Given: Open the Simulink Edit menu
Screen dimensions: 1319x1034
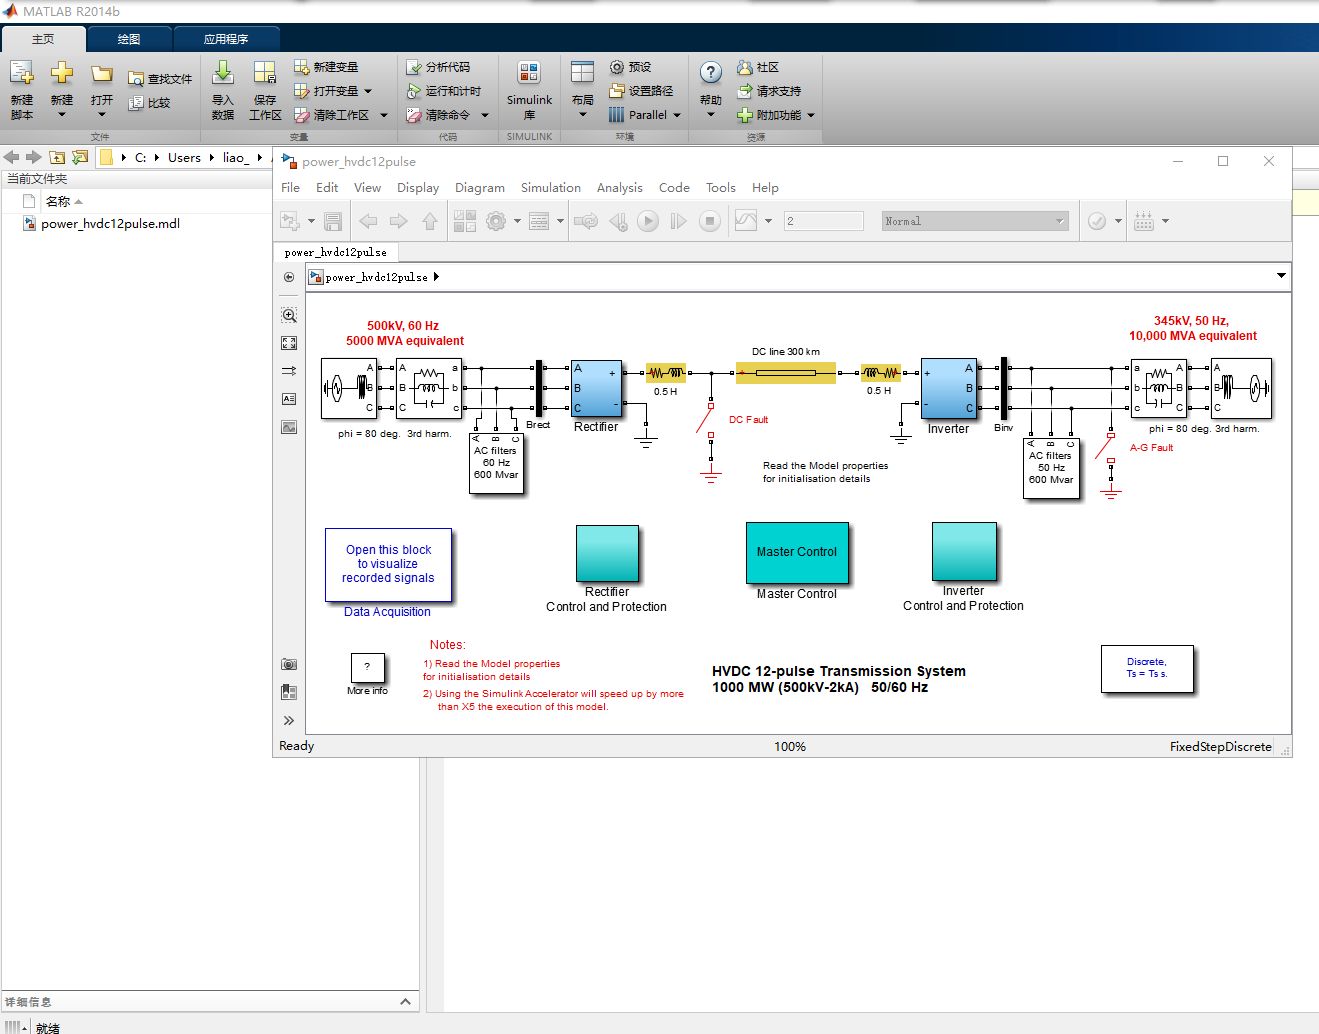Looking at the screenshot, I should click(x=327, y=188).
